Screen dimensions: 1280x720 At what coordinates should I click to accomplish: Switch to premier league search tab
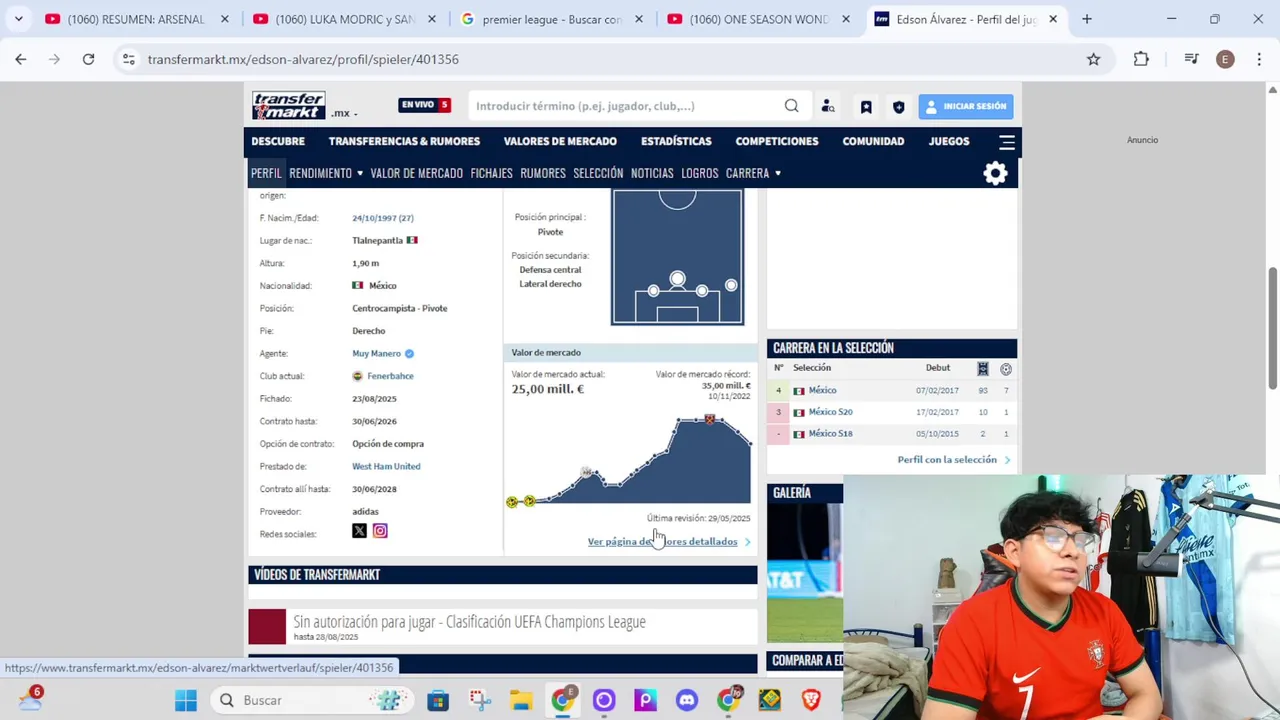[x=552, y=19]
